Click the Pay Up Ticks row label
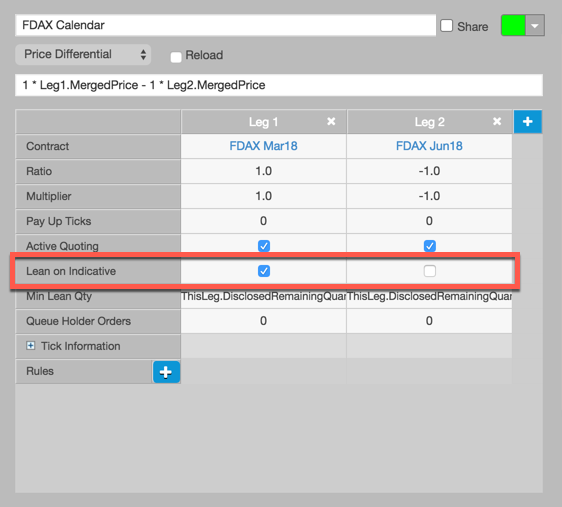Viewport: 562px width, 507px height. 58,221
